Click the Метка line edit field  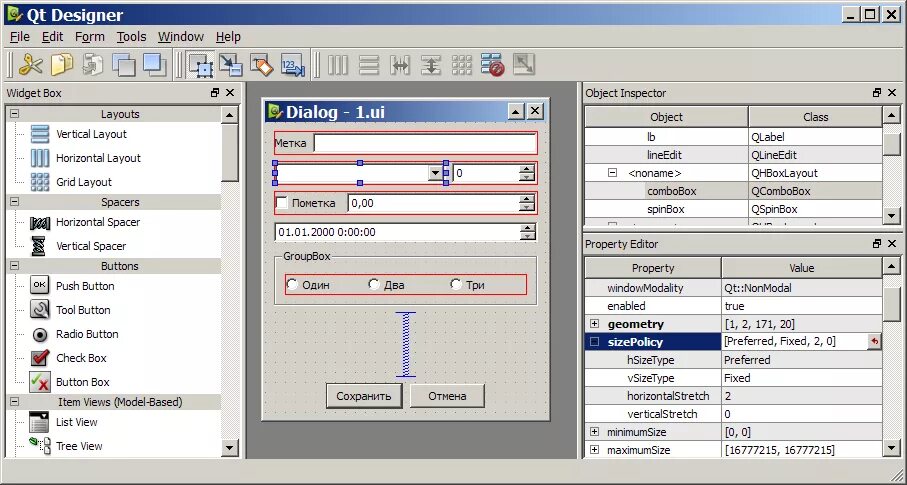coord(425,143)
